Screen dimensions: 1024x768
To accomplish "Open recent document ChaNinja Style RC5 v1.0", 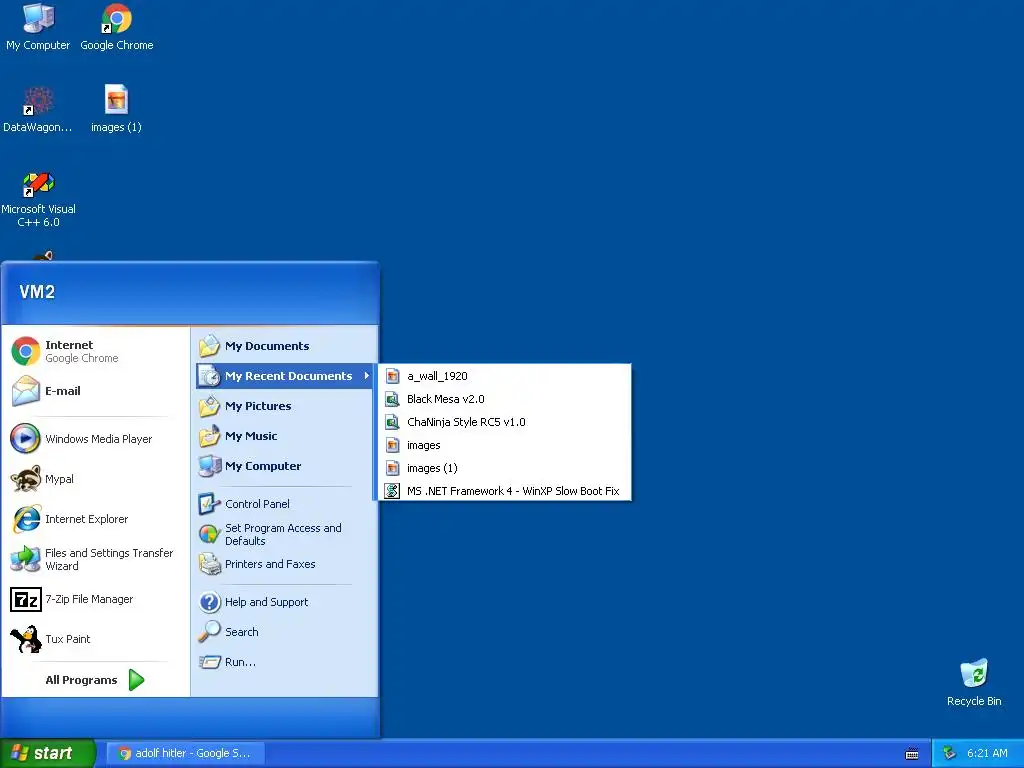I will tap(505, 422).
